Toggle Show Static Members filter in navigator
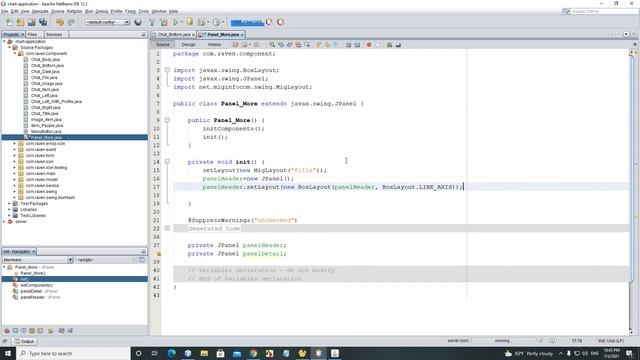The image size is (640, 360). [x=24, y=331]
